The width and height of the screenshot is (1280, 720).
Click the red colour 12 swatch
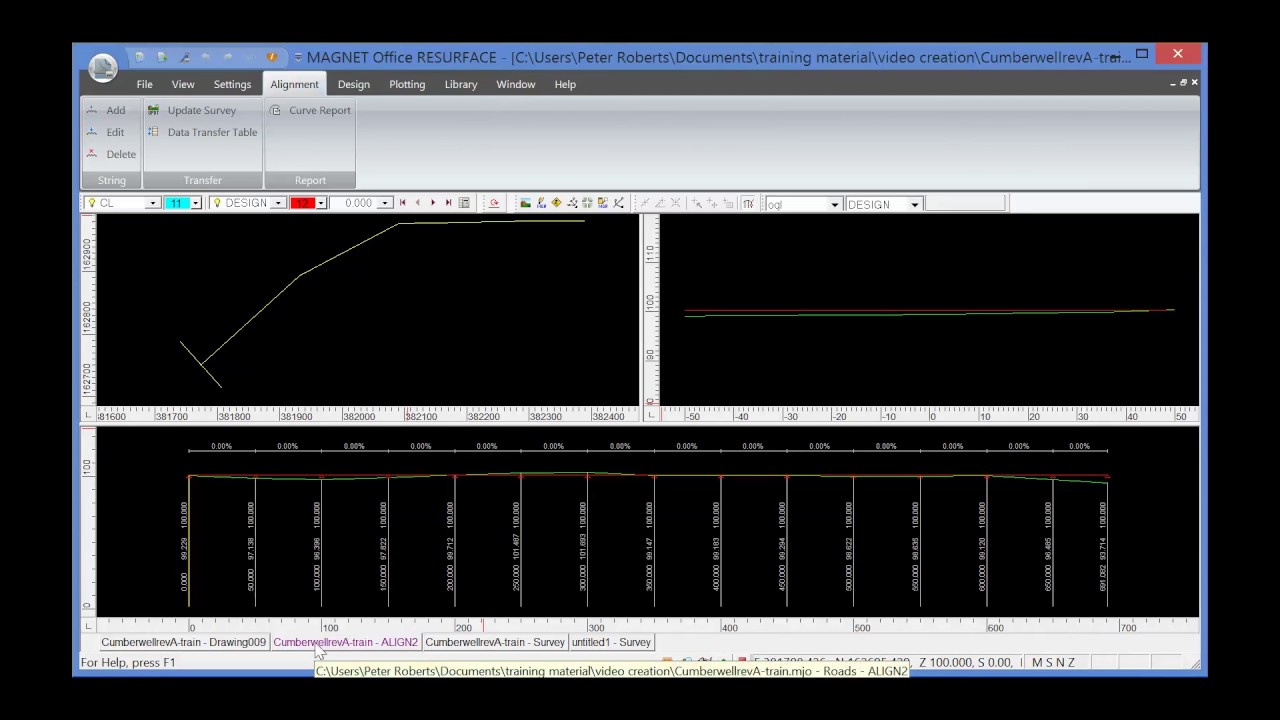tap(303, 203)
